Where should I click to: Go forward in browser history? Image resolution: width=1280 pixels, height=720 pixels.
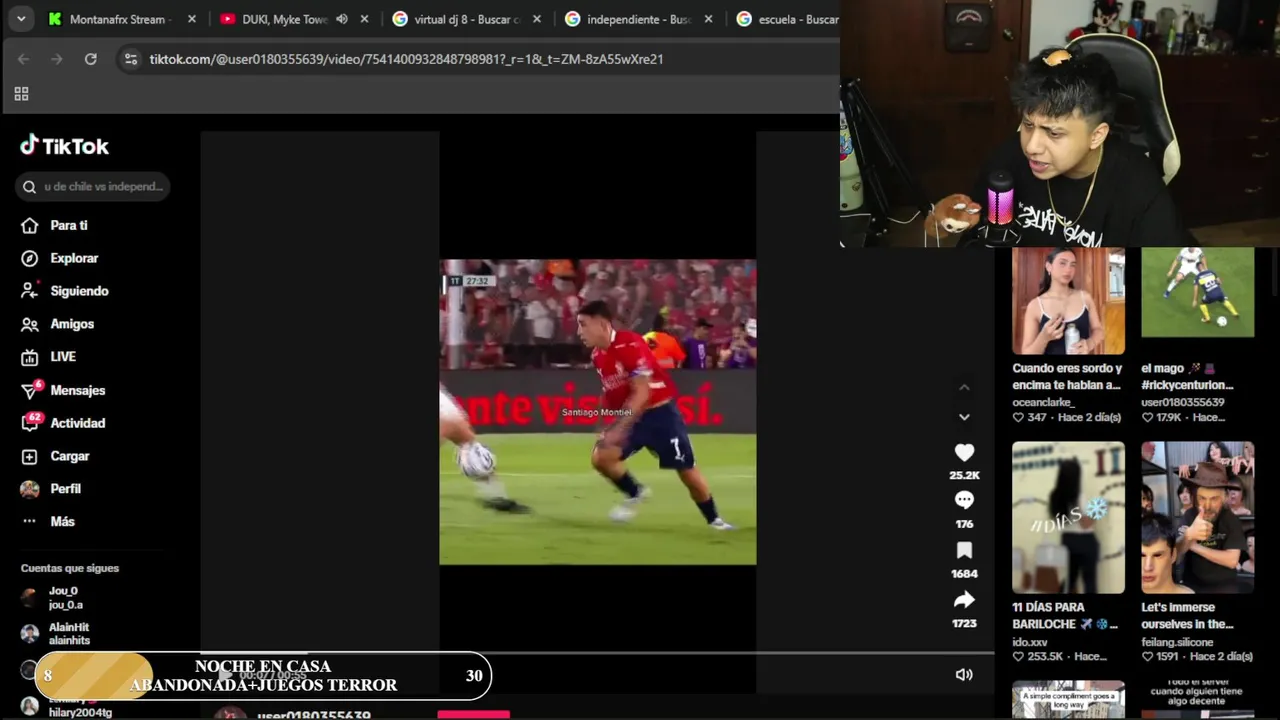click(57, 59)
